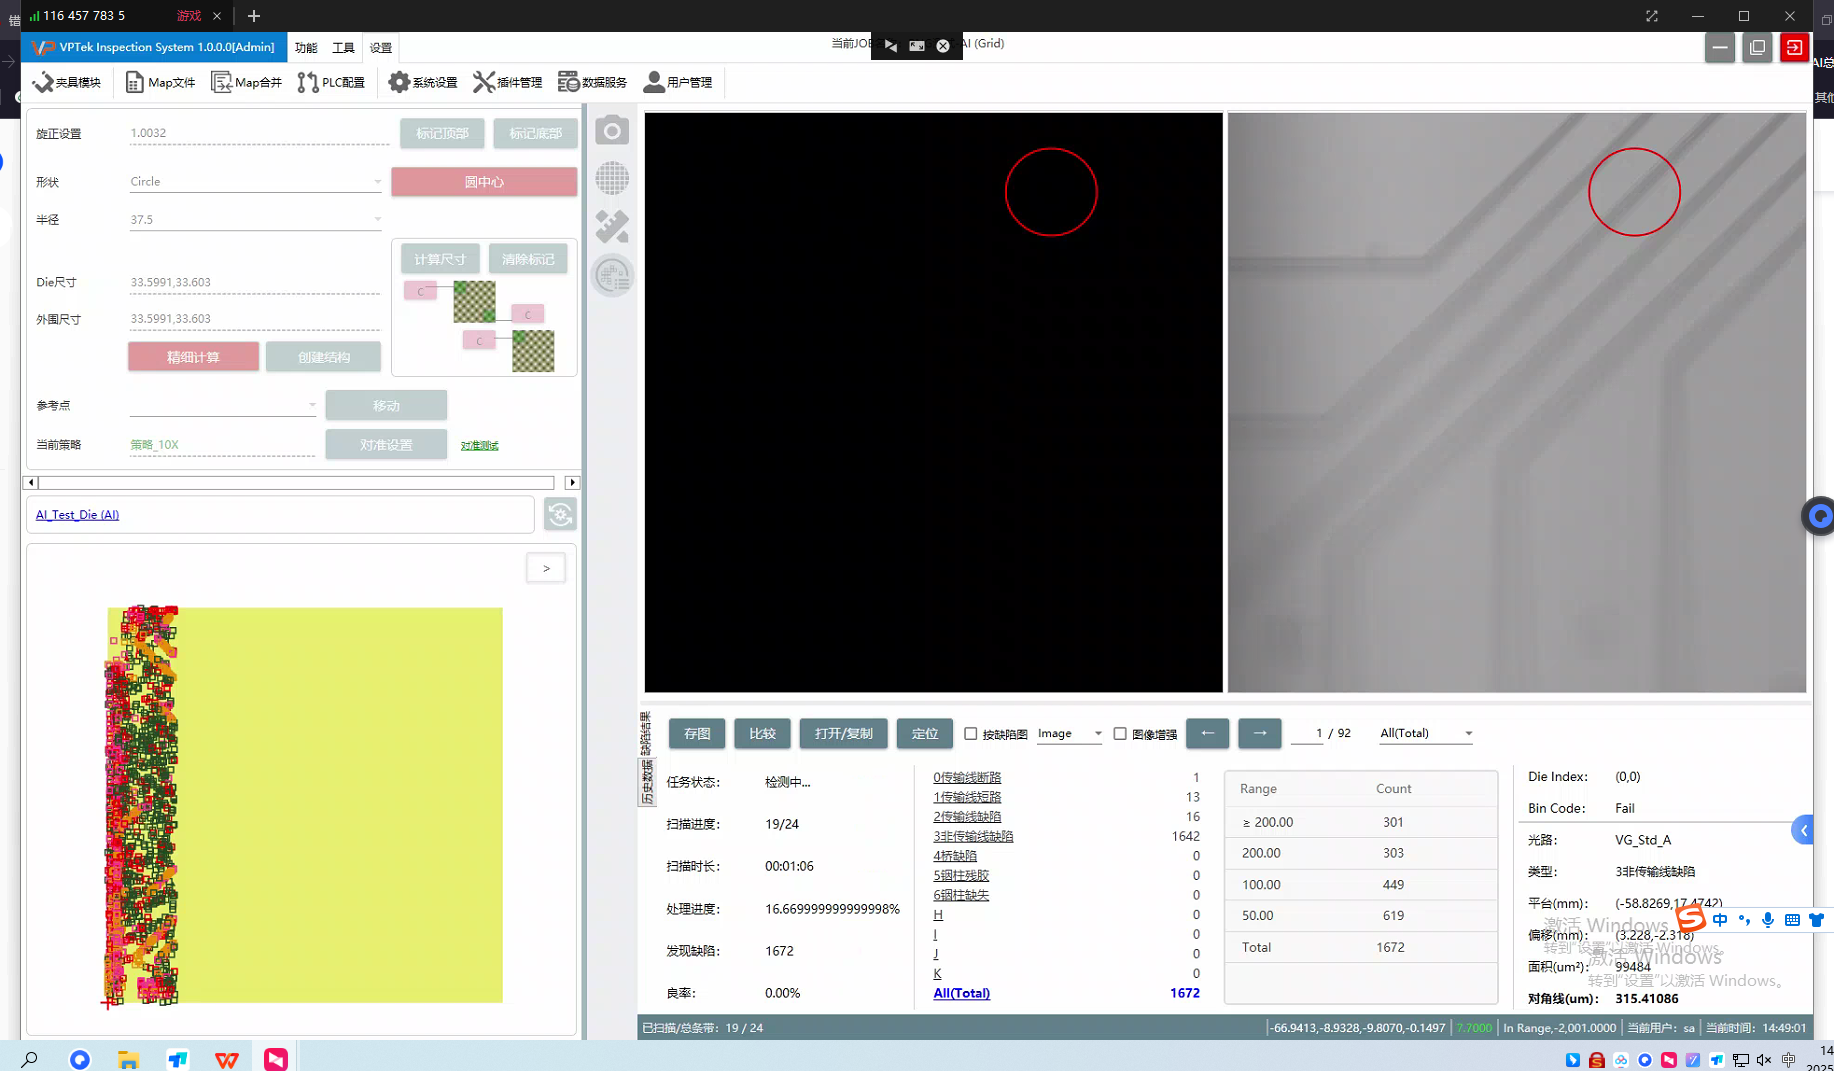Screen dimensions: 1834x1071
Task: Click the 精细计算 button
Action: [x=193, y=357]
